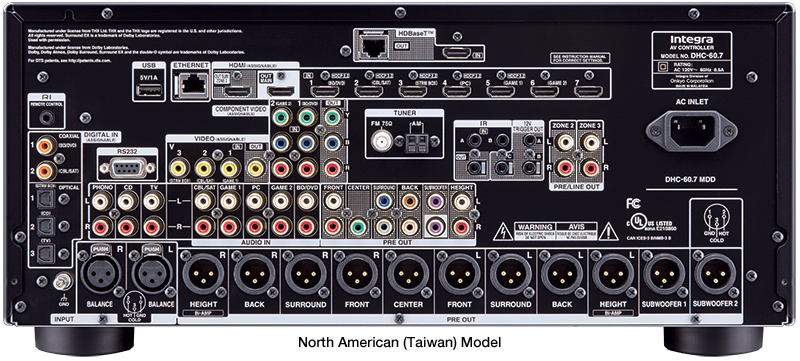Image resolution: width=800 pixels, height=361 pixels.
Task: Click the DHC-60.7 MDD model text
Action: [692, 180]
